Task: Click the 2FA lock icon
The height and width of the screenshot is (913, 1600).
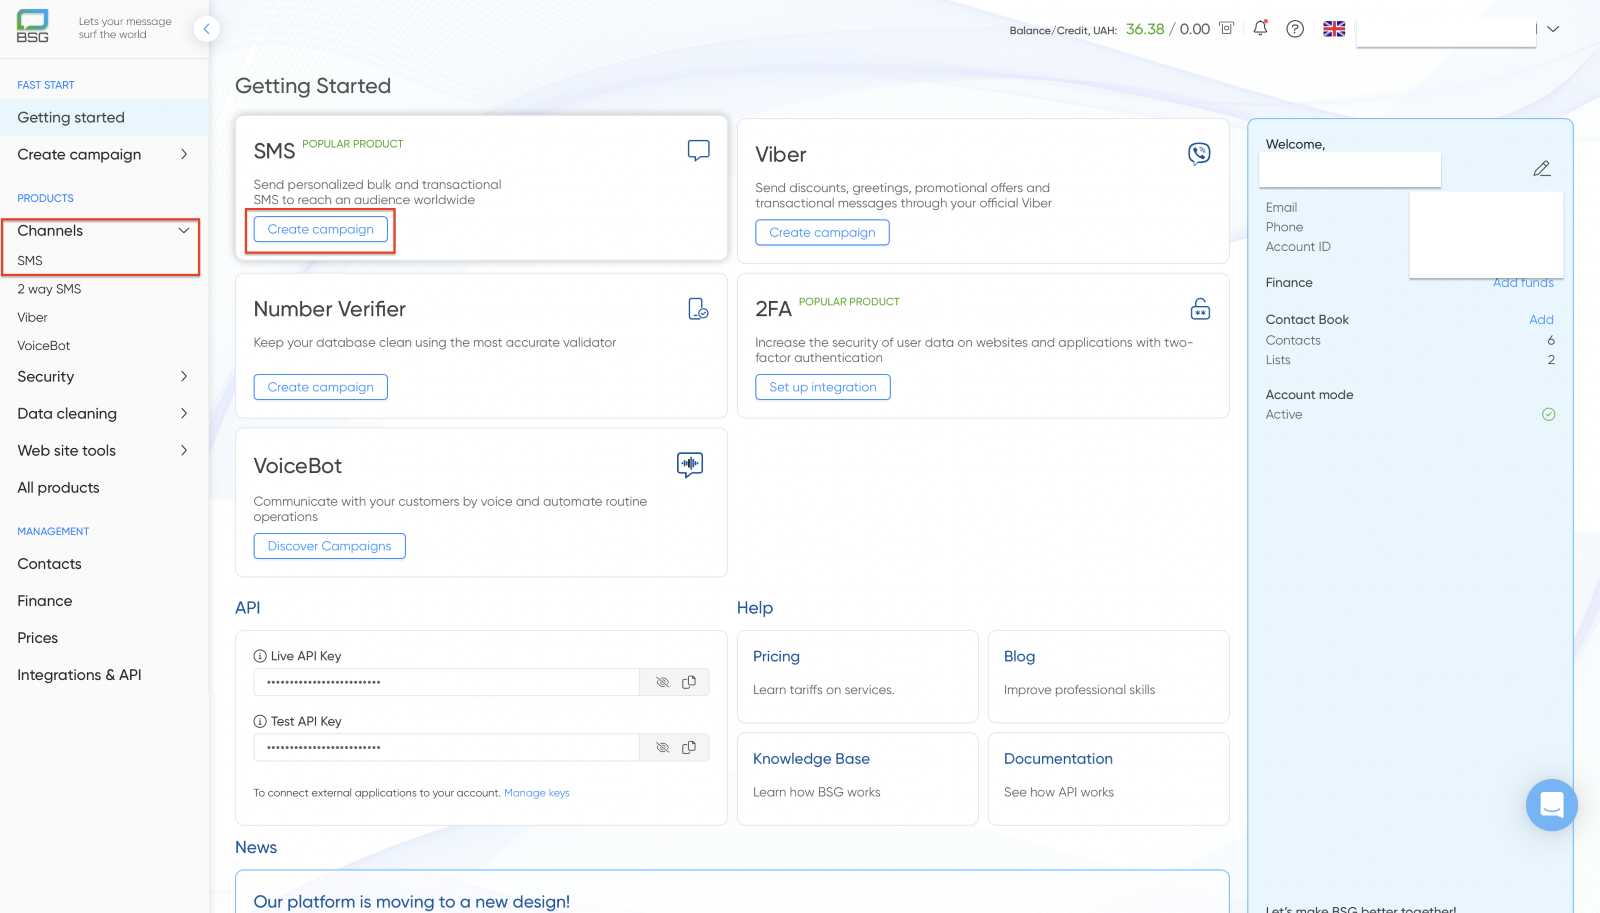Action: click(1200, 309)
